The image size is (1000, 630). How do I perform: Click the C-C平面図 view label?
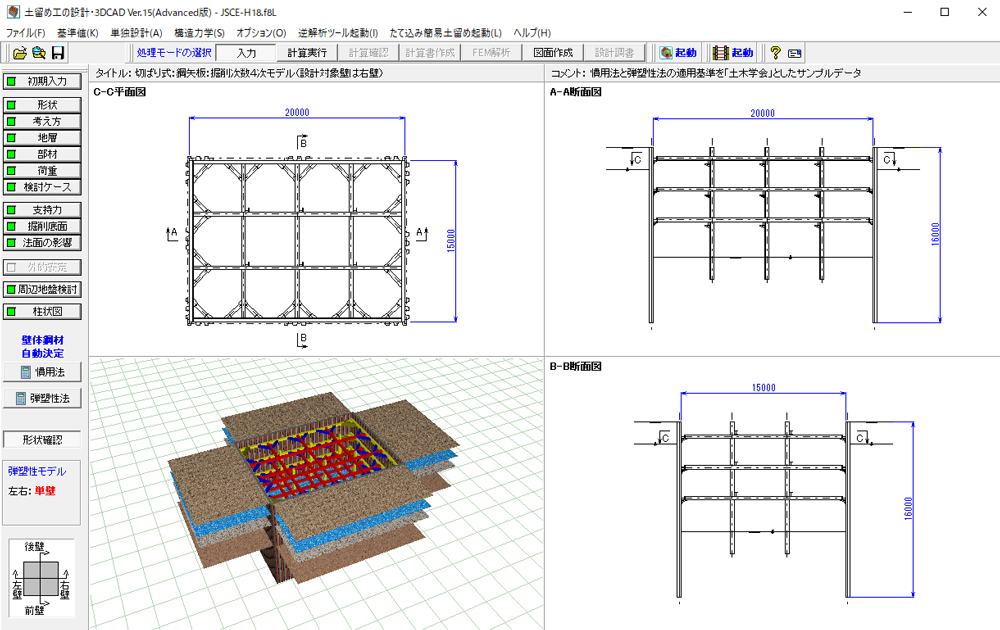120,92
